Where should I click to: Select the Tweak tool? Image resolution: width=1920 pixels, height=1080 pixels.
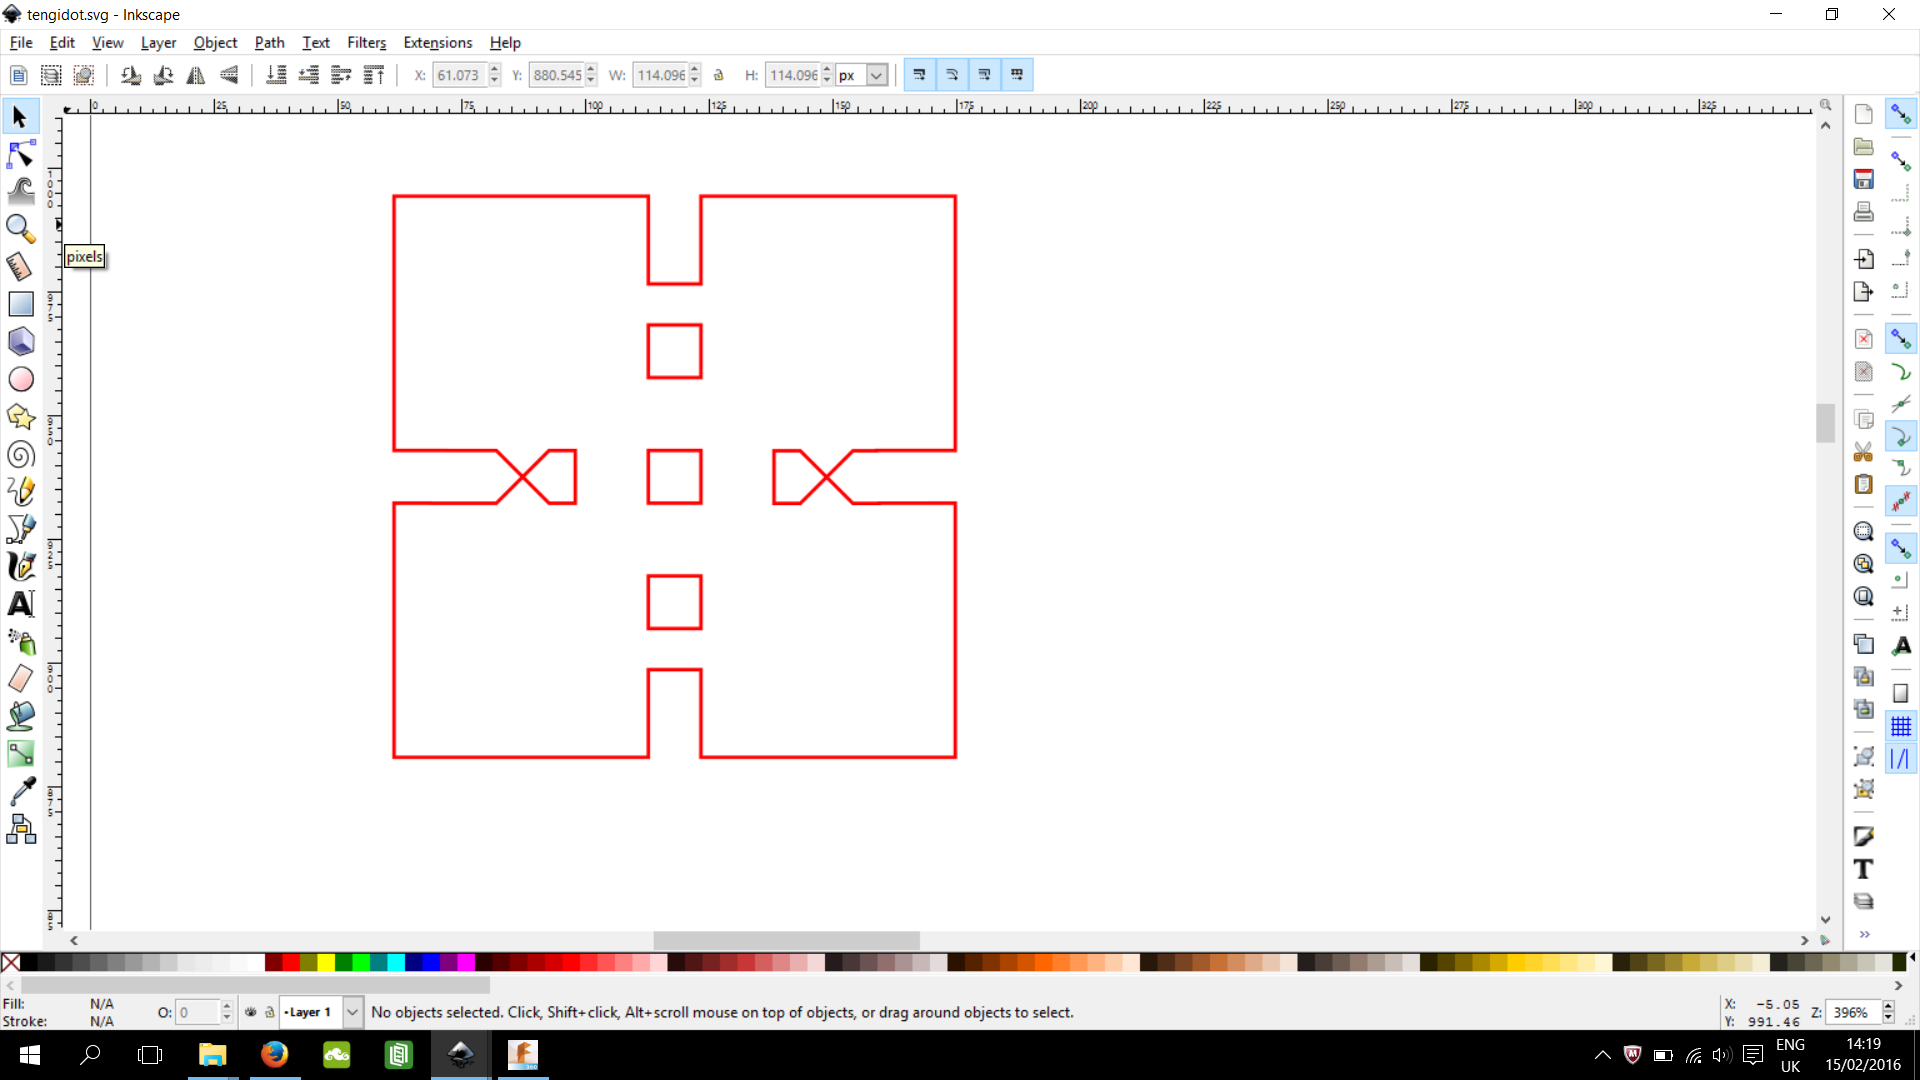pyautogui.click(x=20, y=191)
